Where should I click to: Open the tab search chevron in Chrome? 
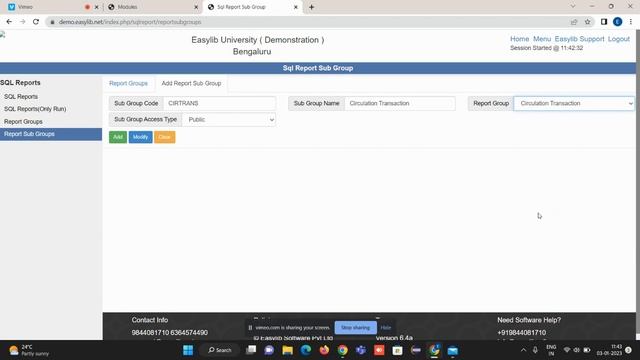click(x=573, y=7)
